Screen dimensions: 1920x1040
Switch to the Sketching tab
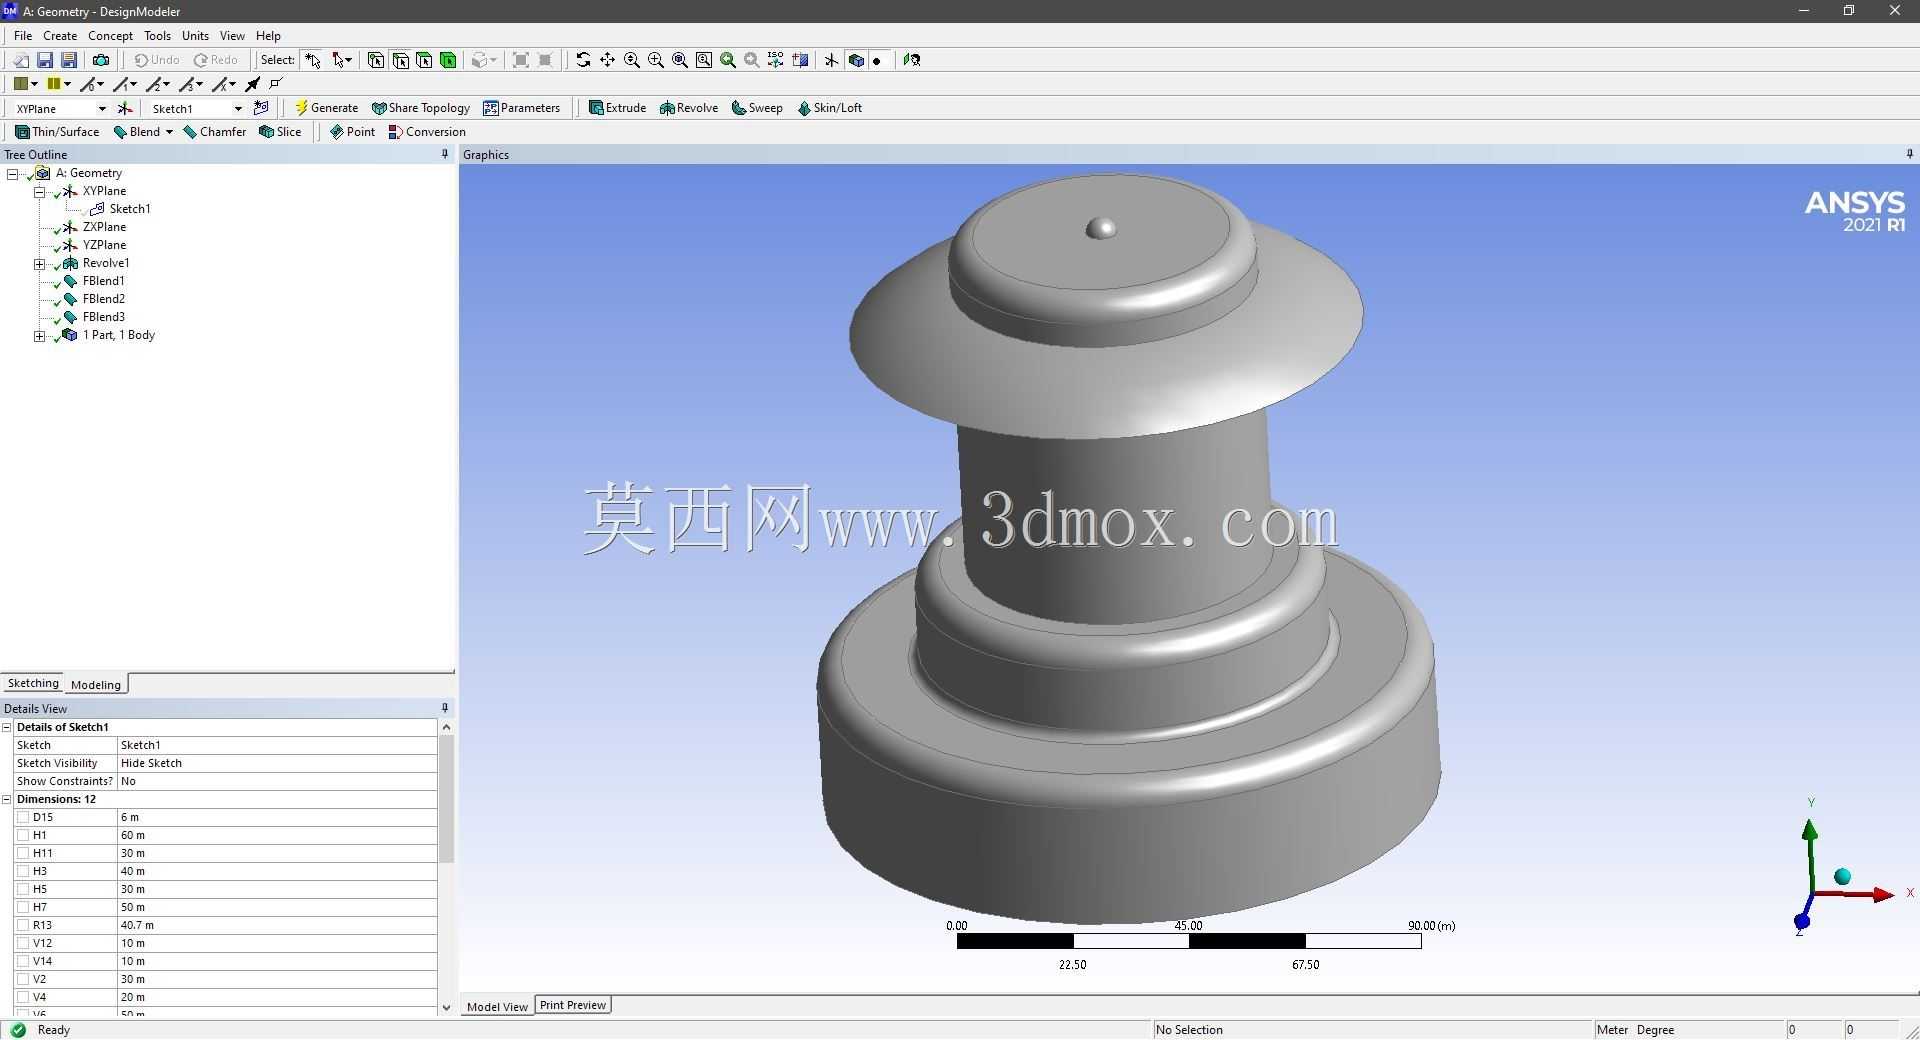(33, 683)
